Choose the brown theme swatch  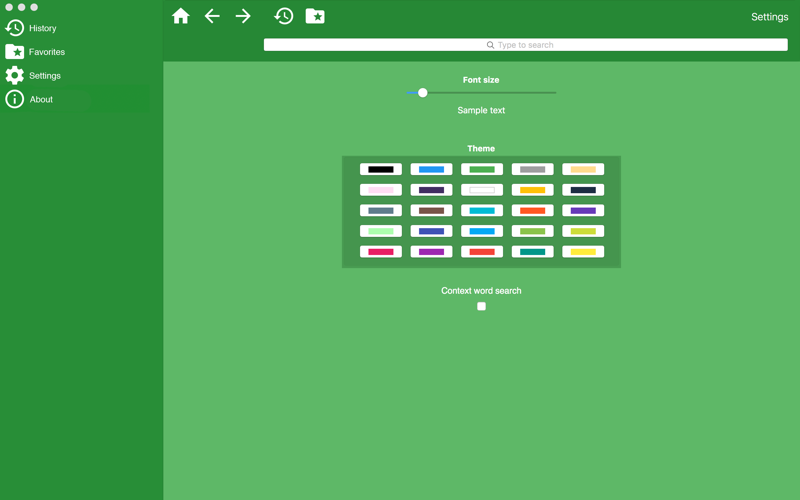coord(431,210)
